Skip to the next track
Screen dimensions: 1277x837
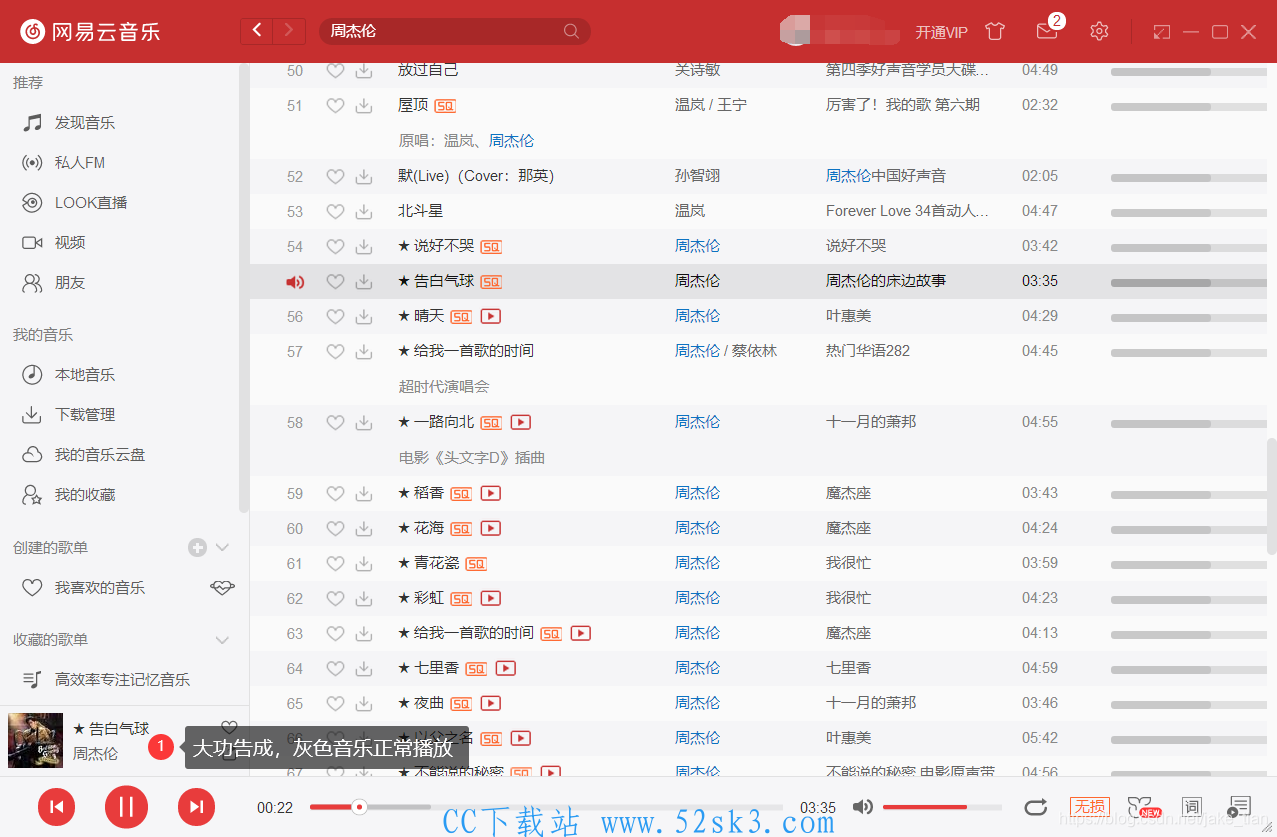click(196, 807)
